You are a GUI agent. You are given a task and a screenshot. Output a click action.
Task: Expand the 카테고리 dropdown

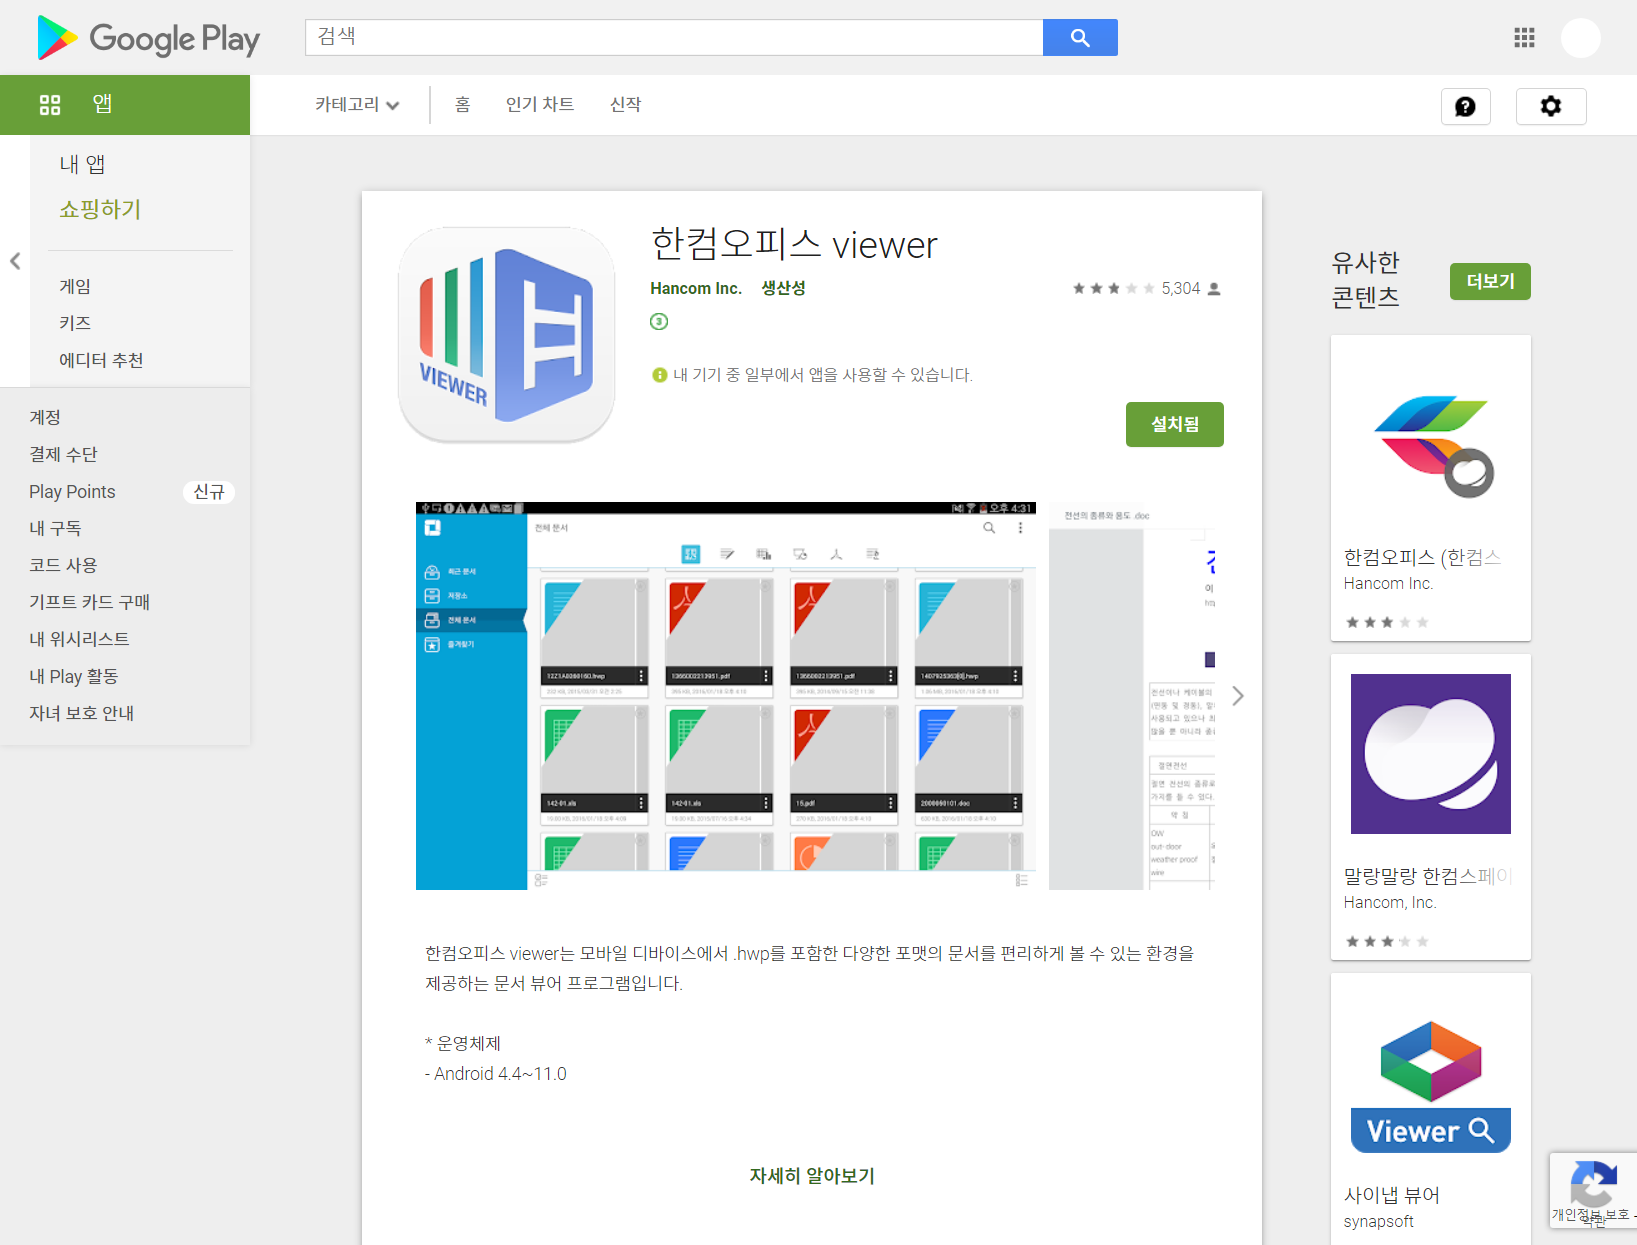357,104
